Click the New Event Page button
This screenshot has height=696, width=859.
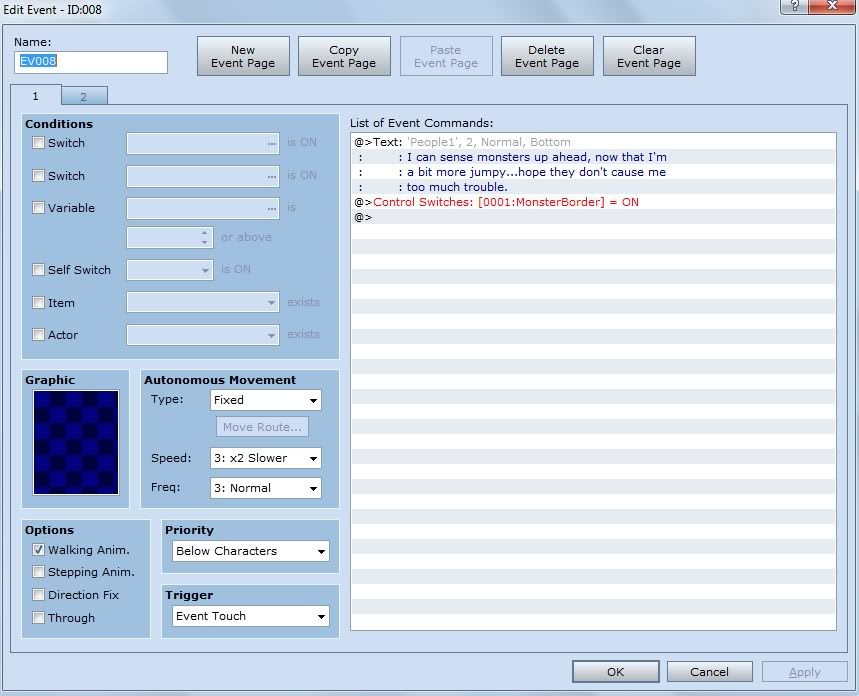click(x=243, y=57)
